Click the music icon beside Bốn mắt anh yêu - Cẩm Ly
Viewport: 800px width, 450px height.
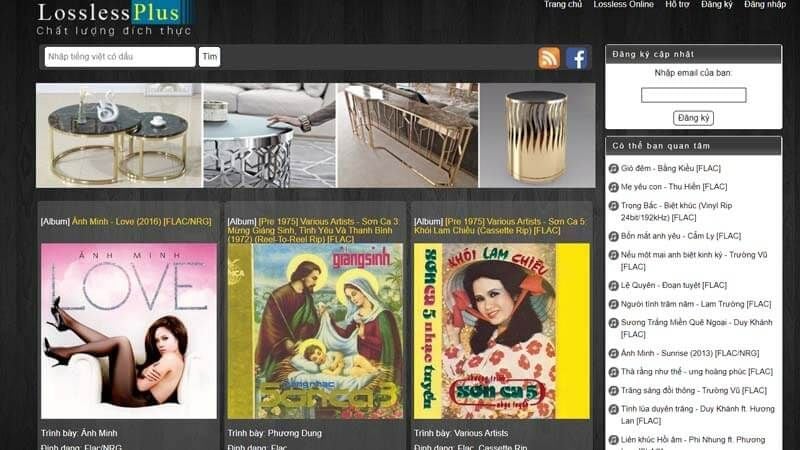[613, 236]
